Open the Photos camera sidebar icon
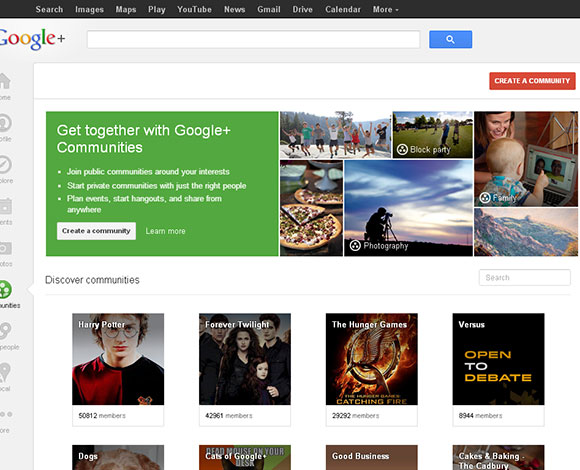This screenshot has width=580, height=470. 5,248
